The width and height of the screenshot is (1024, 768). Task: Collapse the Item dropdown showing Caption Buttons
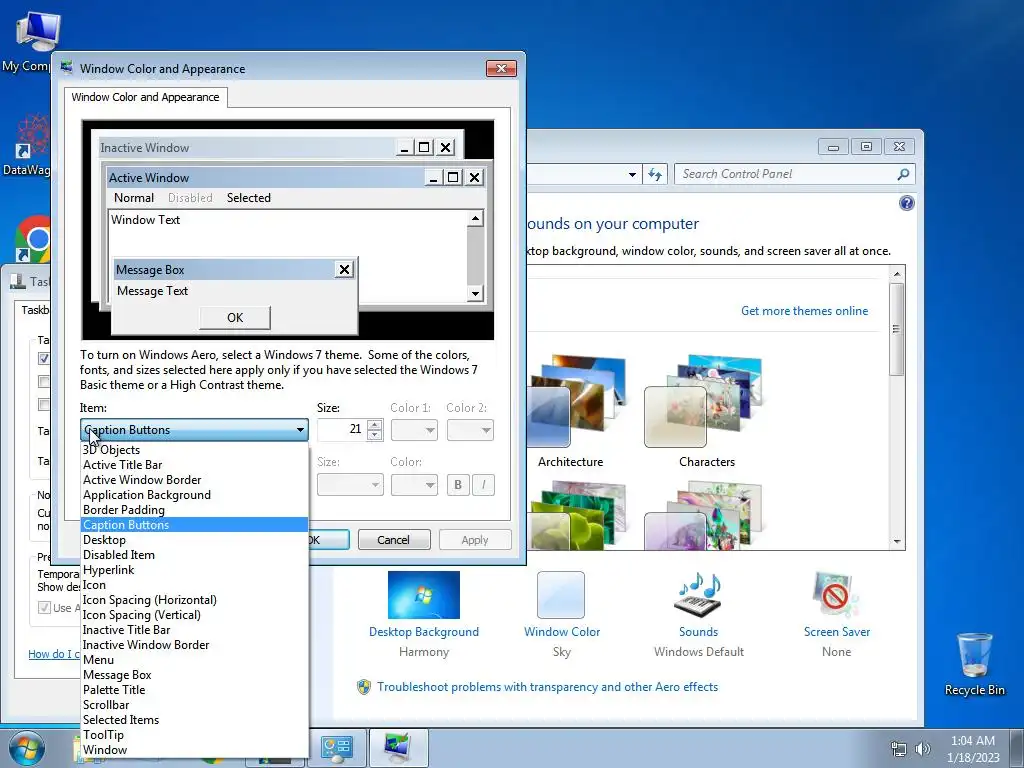click(x=194, y=430)
